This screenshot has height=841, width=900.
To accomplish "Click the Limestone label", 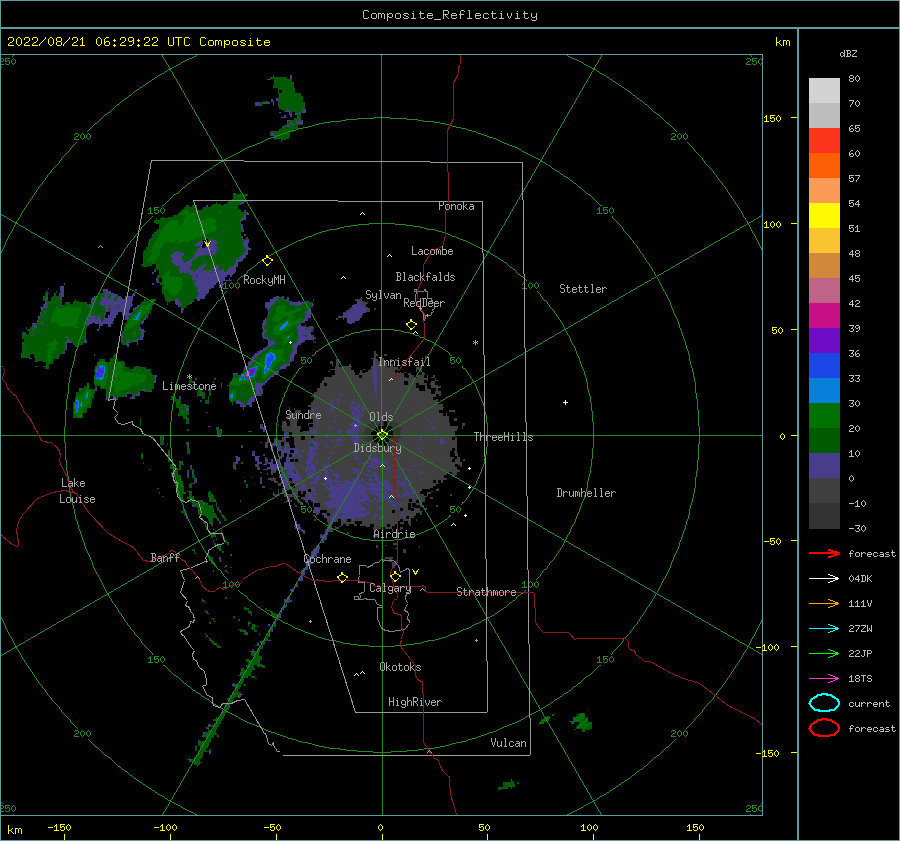I will 189,386.
